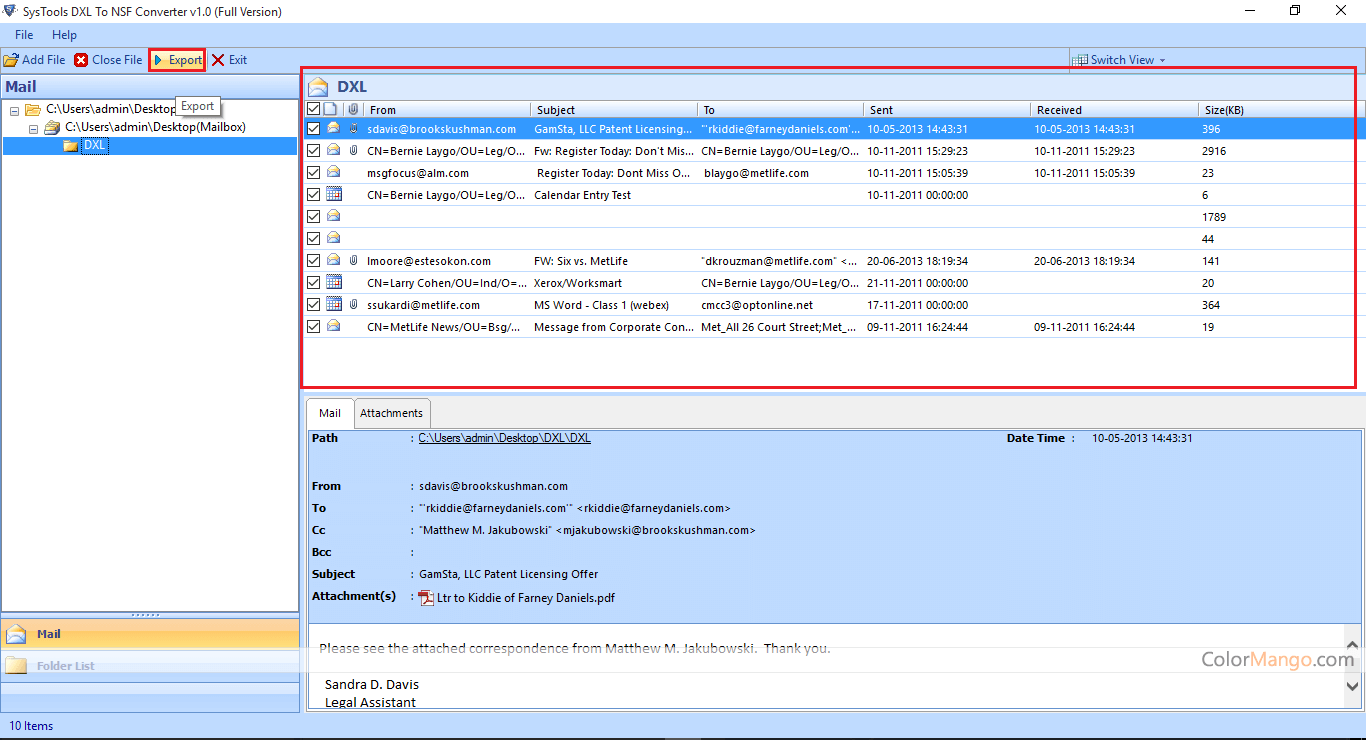Viewport: 1366px width, 740px height.
Task: Switch to the Attachments tab
Action: point(392,413)
